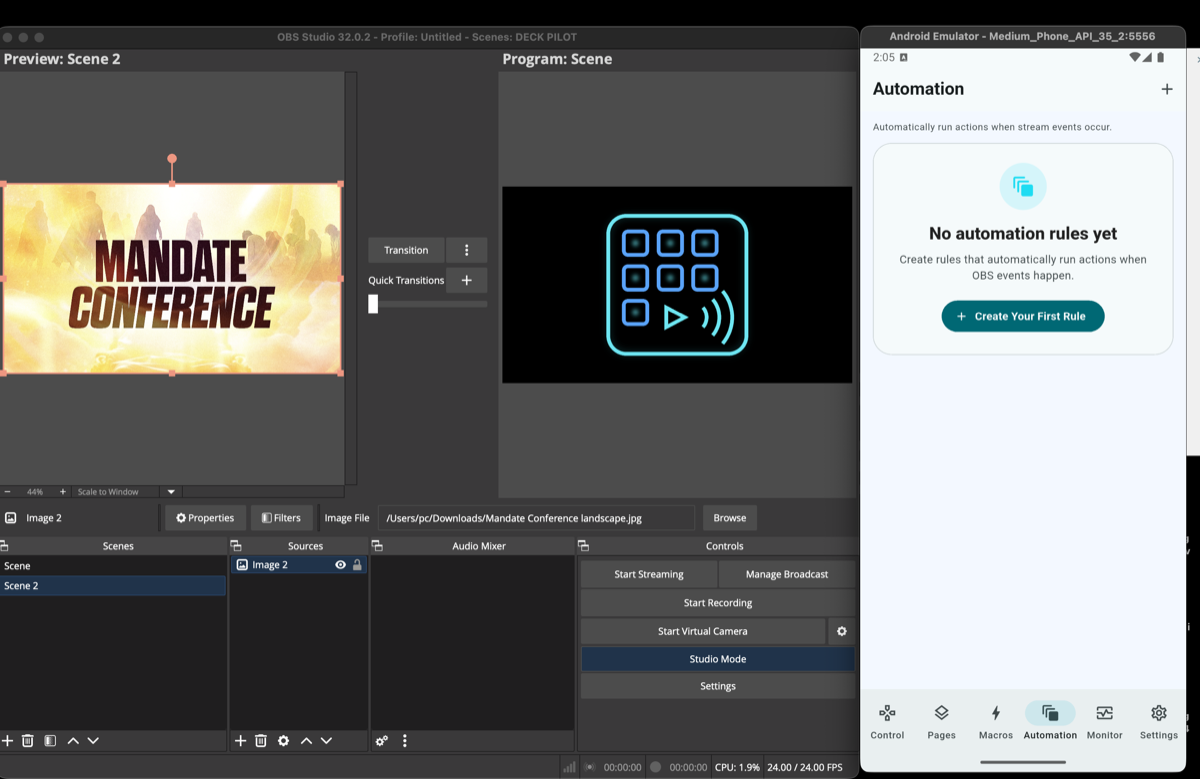The width and height of the screenshot is (1200, 779).
Task: Switch to the Pages tab in Deck Pilot
Action: click(x=941, y=721)
